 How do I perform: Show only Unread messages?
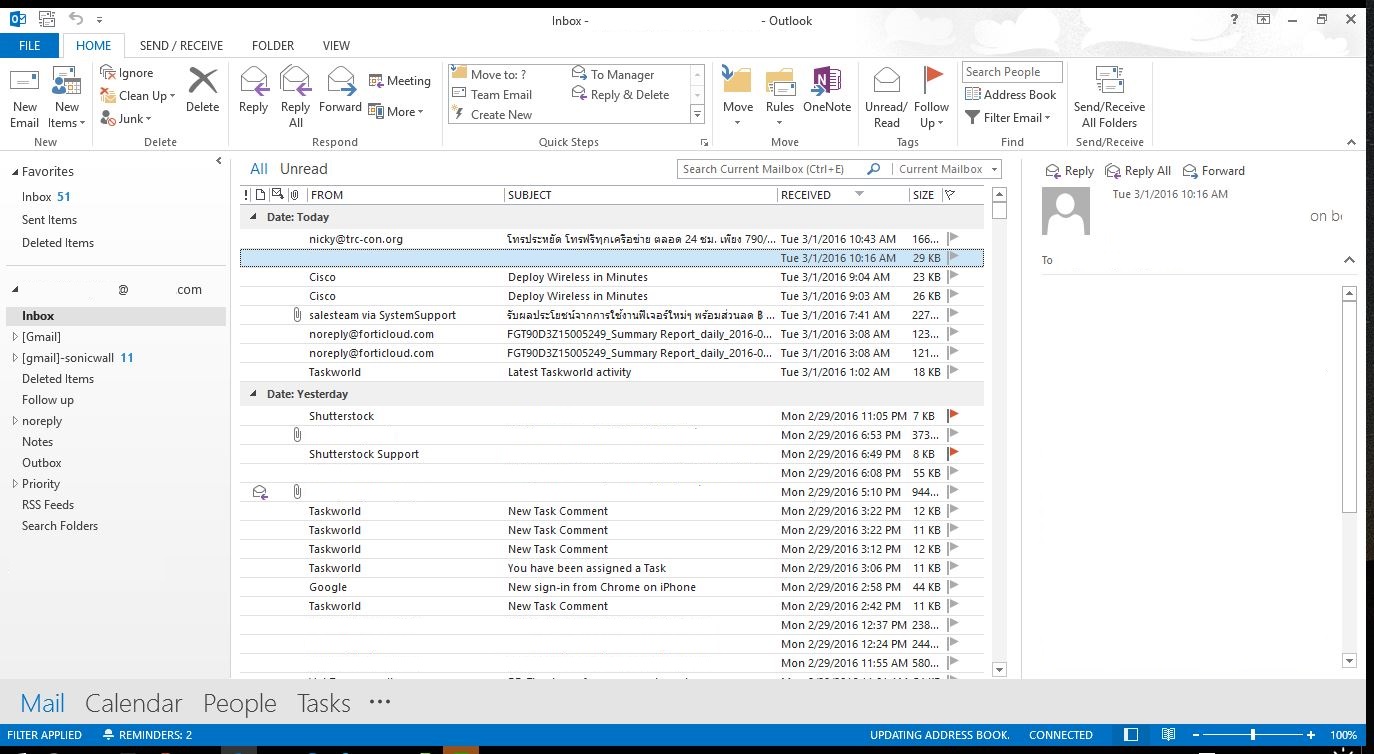click(303, 169)
